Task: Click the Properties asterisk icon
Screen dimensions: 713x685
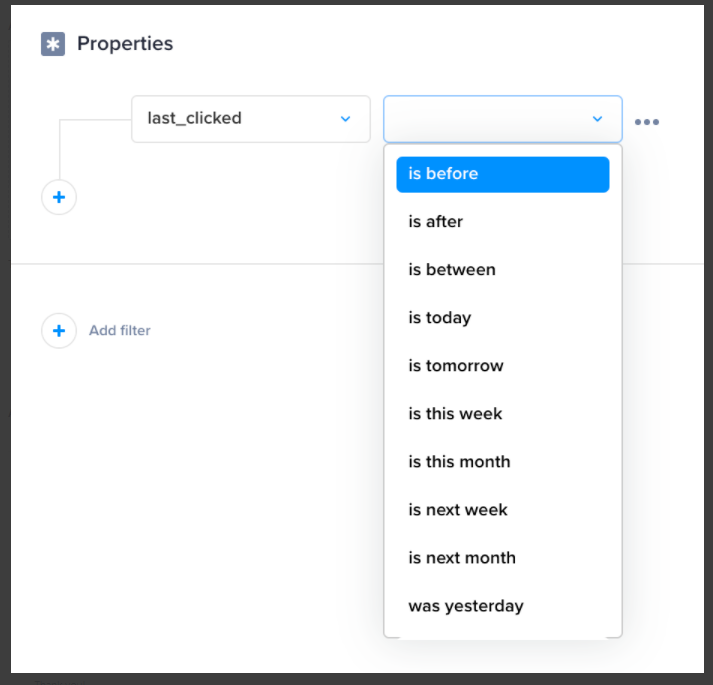Action: 53,44
